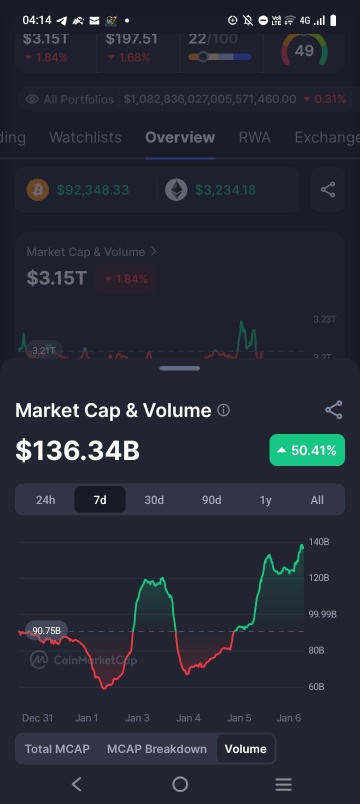This screenshot has width=360, height=804.
Task: Grab the bottom sheet drag handle
Action: coord(179,368)
